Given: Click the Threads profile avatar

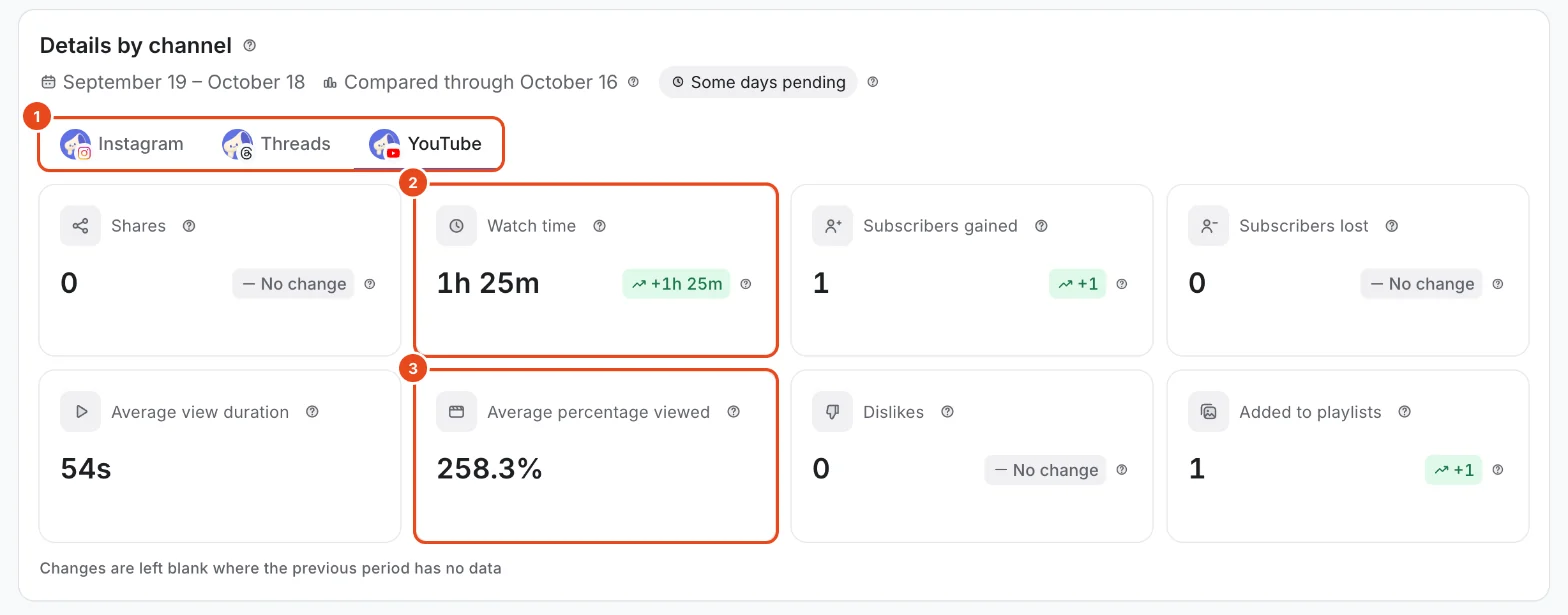Looking at the screenshot, I should pos(237,144).
